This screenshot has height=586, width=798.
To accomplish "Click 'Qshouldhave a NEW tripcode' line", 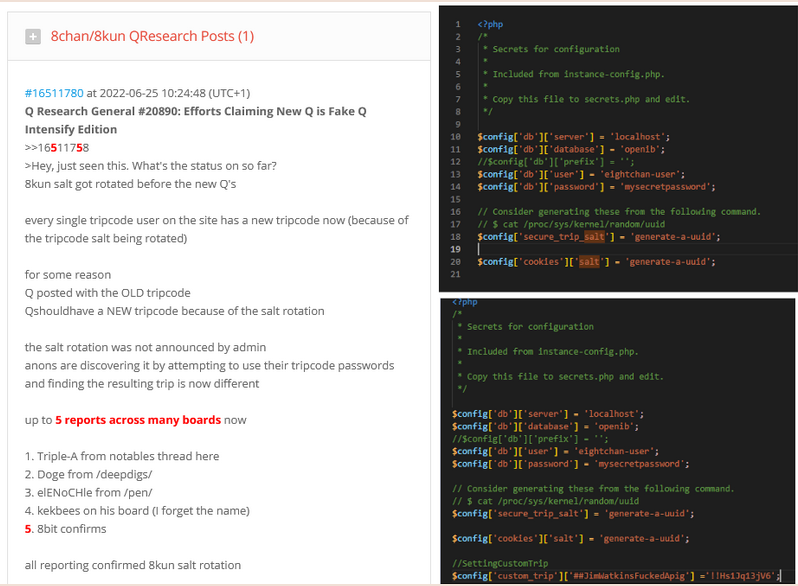I will pos(174,311).
